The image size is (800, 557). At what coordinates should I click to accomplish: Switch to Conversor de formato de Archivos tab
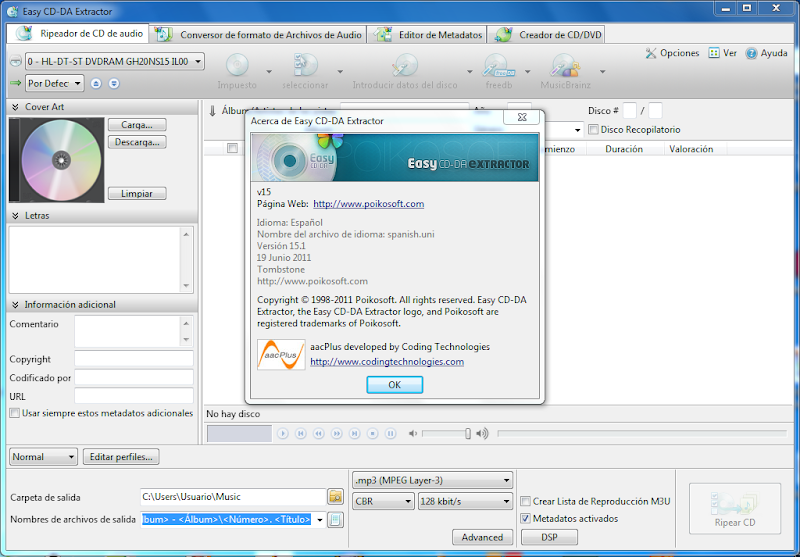(x=258, y=35)
